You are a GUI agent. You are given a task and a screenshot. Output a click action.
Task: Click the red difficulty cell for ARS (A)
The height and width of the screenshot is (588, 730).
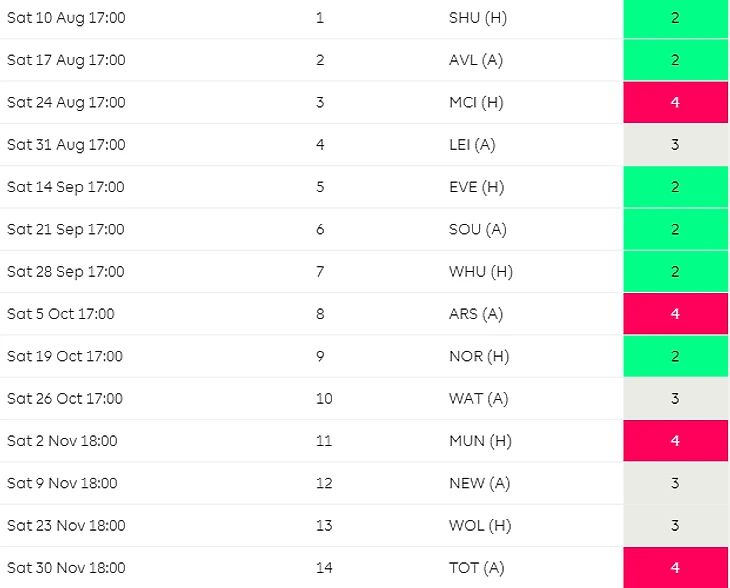676,314
